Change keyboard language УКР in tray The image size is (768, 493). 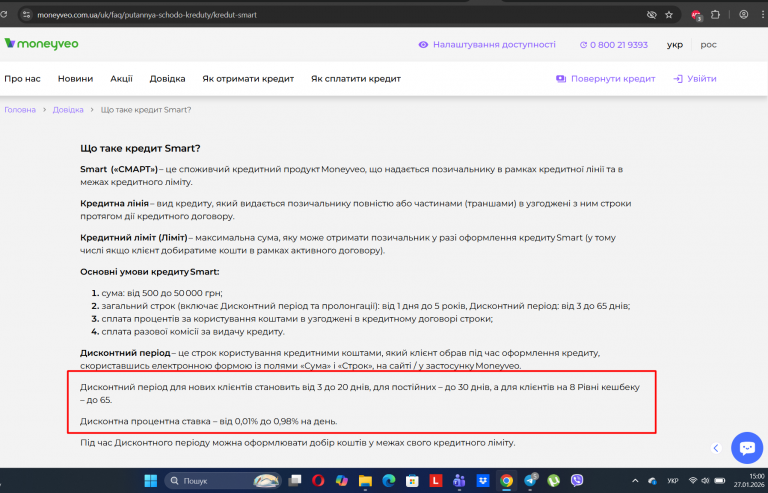tap(673, 481)
